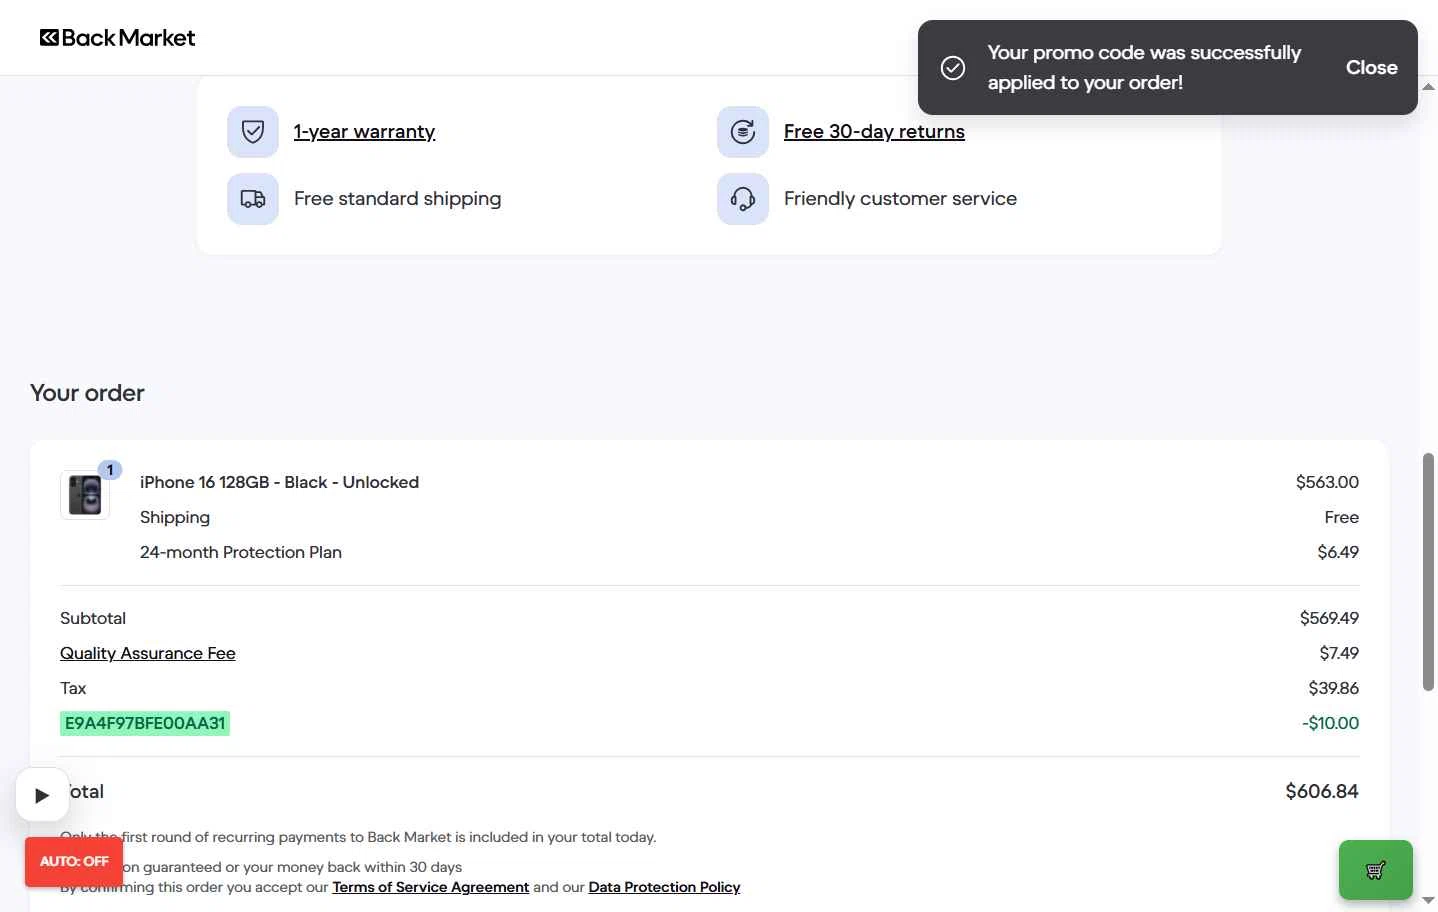Click the green shopping cart button
The height and width of the screenshot is (912, 1438).
coord(1376,870)
